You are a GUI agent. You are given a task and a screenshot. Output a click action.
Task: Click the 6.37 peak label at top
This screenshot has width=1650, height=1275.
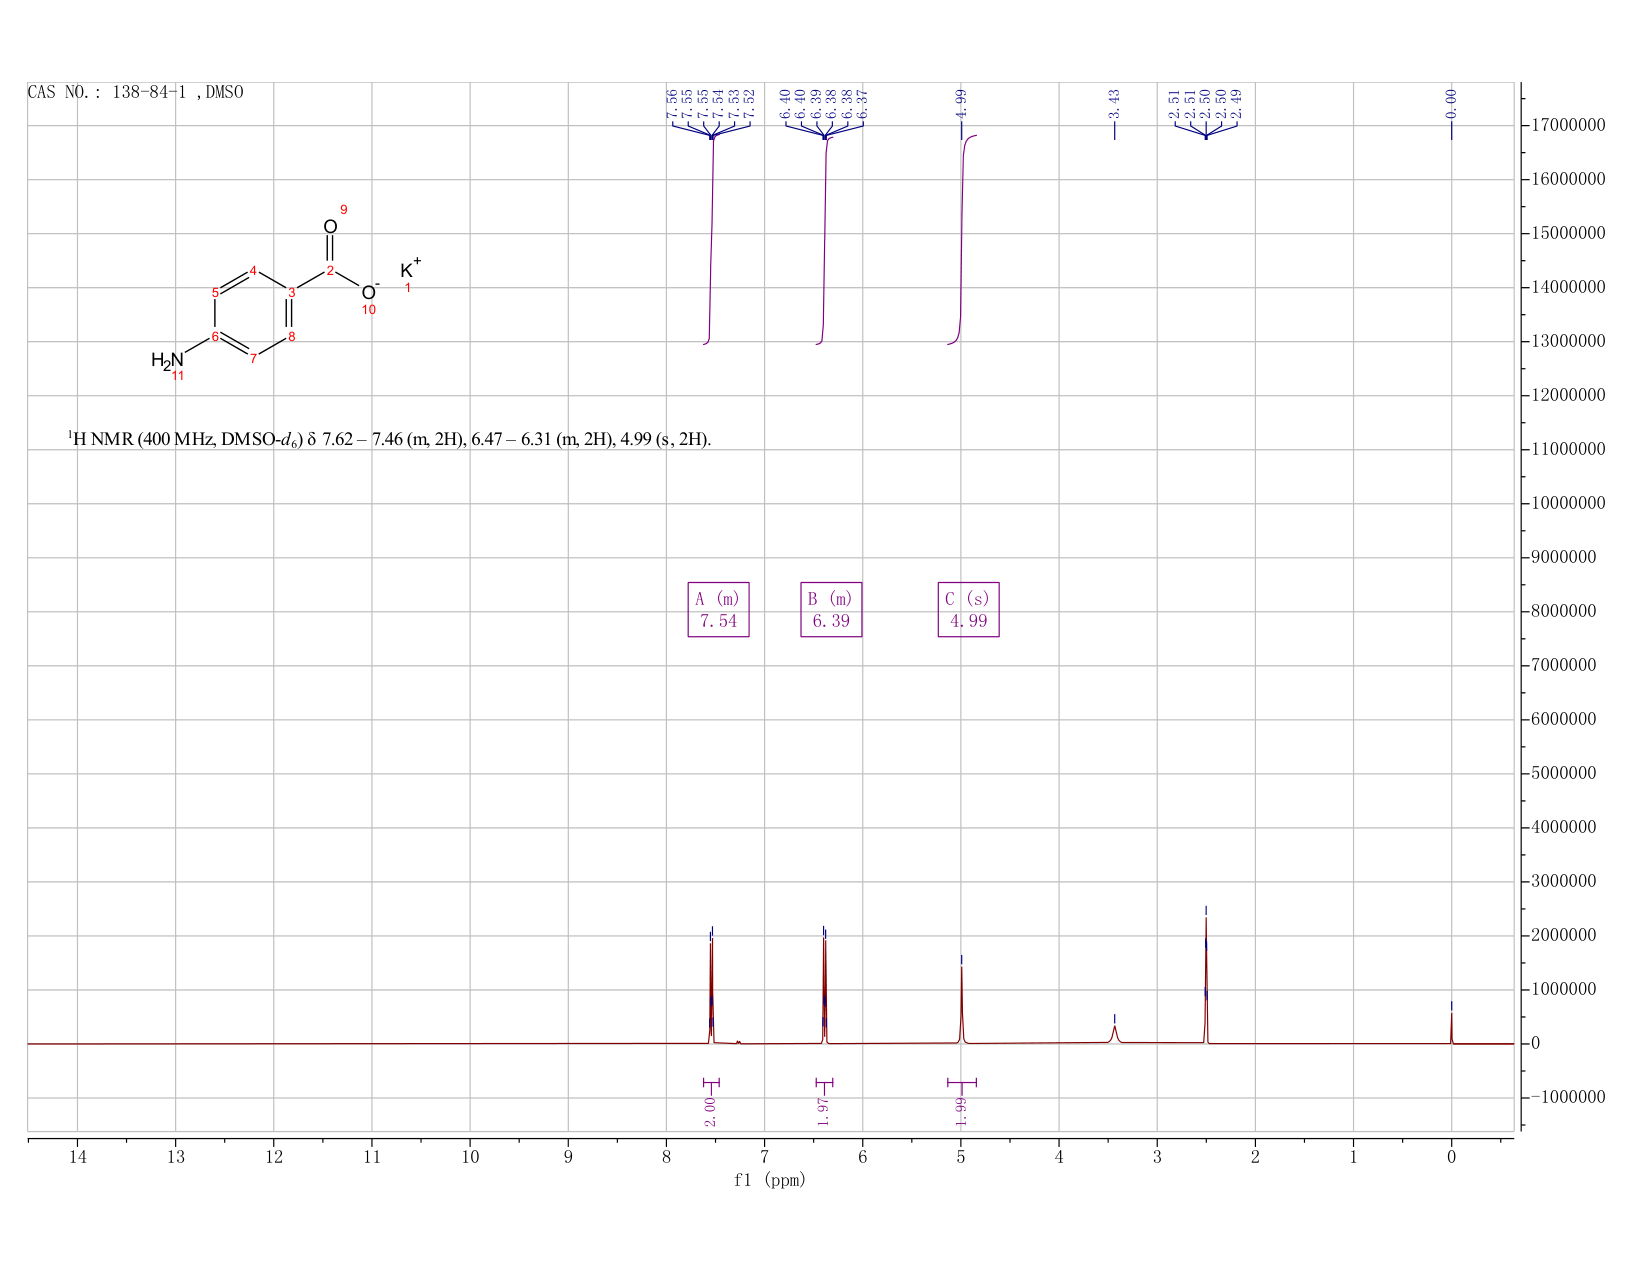[863, 102]
